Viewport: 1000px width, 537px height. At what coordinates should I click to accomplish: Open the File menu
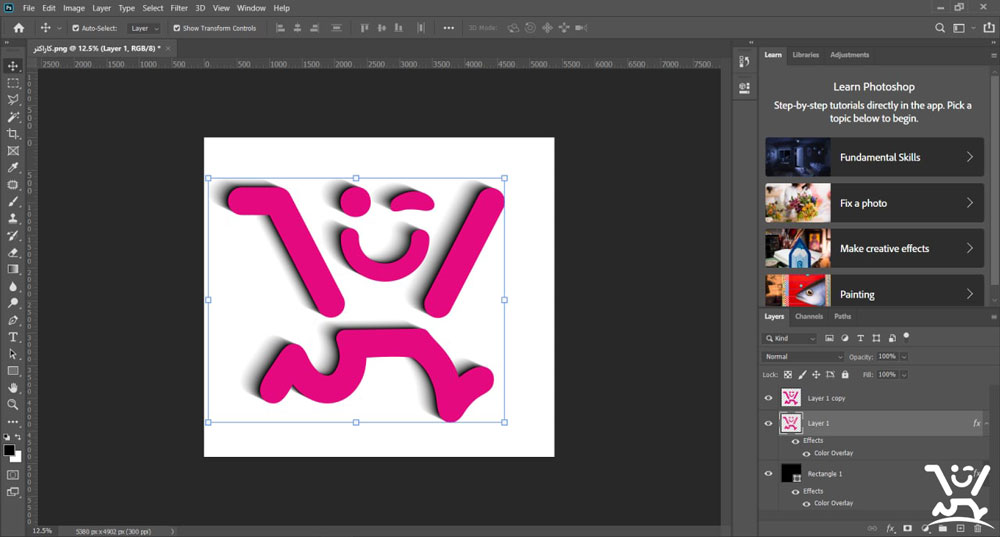point(29,8)
